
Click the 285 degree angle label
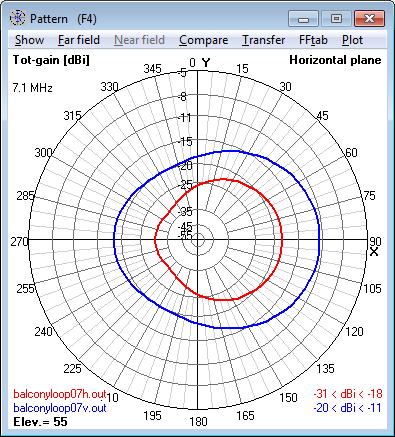coord(25,195)
